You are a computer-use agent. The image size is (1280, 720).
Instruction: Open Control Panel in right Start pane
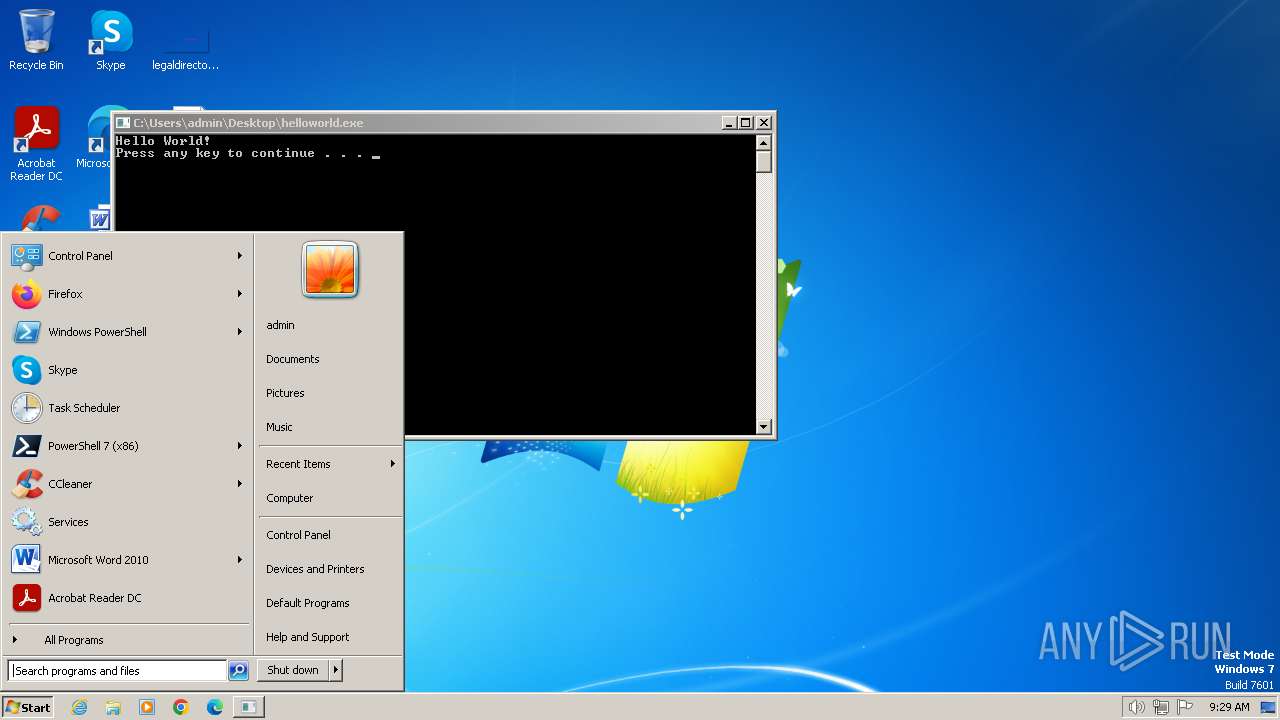[x=330, y=535]
